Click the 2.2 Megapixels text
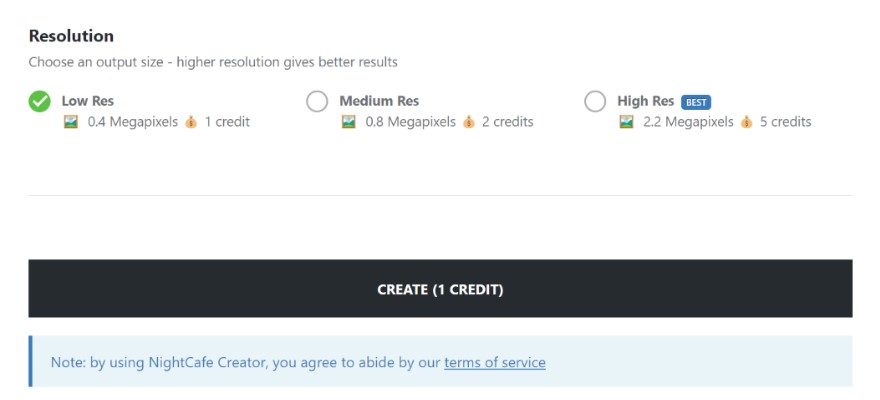 pos(688,122)
